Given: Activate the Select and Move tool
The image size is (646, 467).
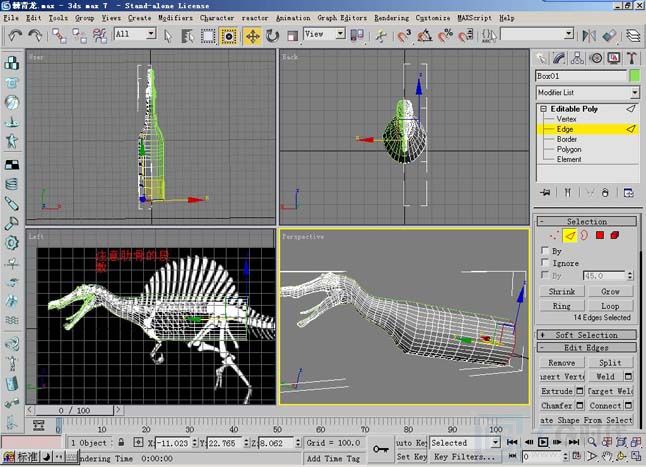Looking at the screenshot, I should coord(253,36).
